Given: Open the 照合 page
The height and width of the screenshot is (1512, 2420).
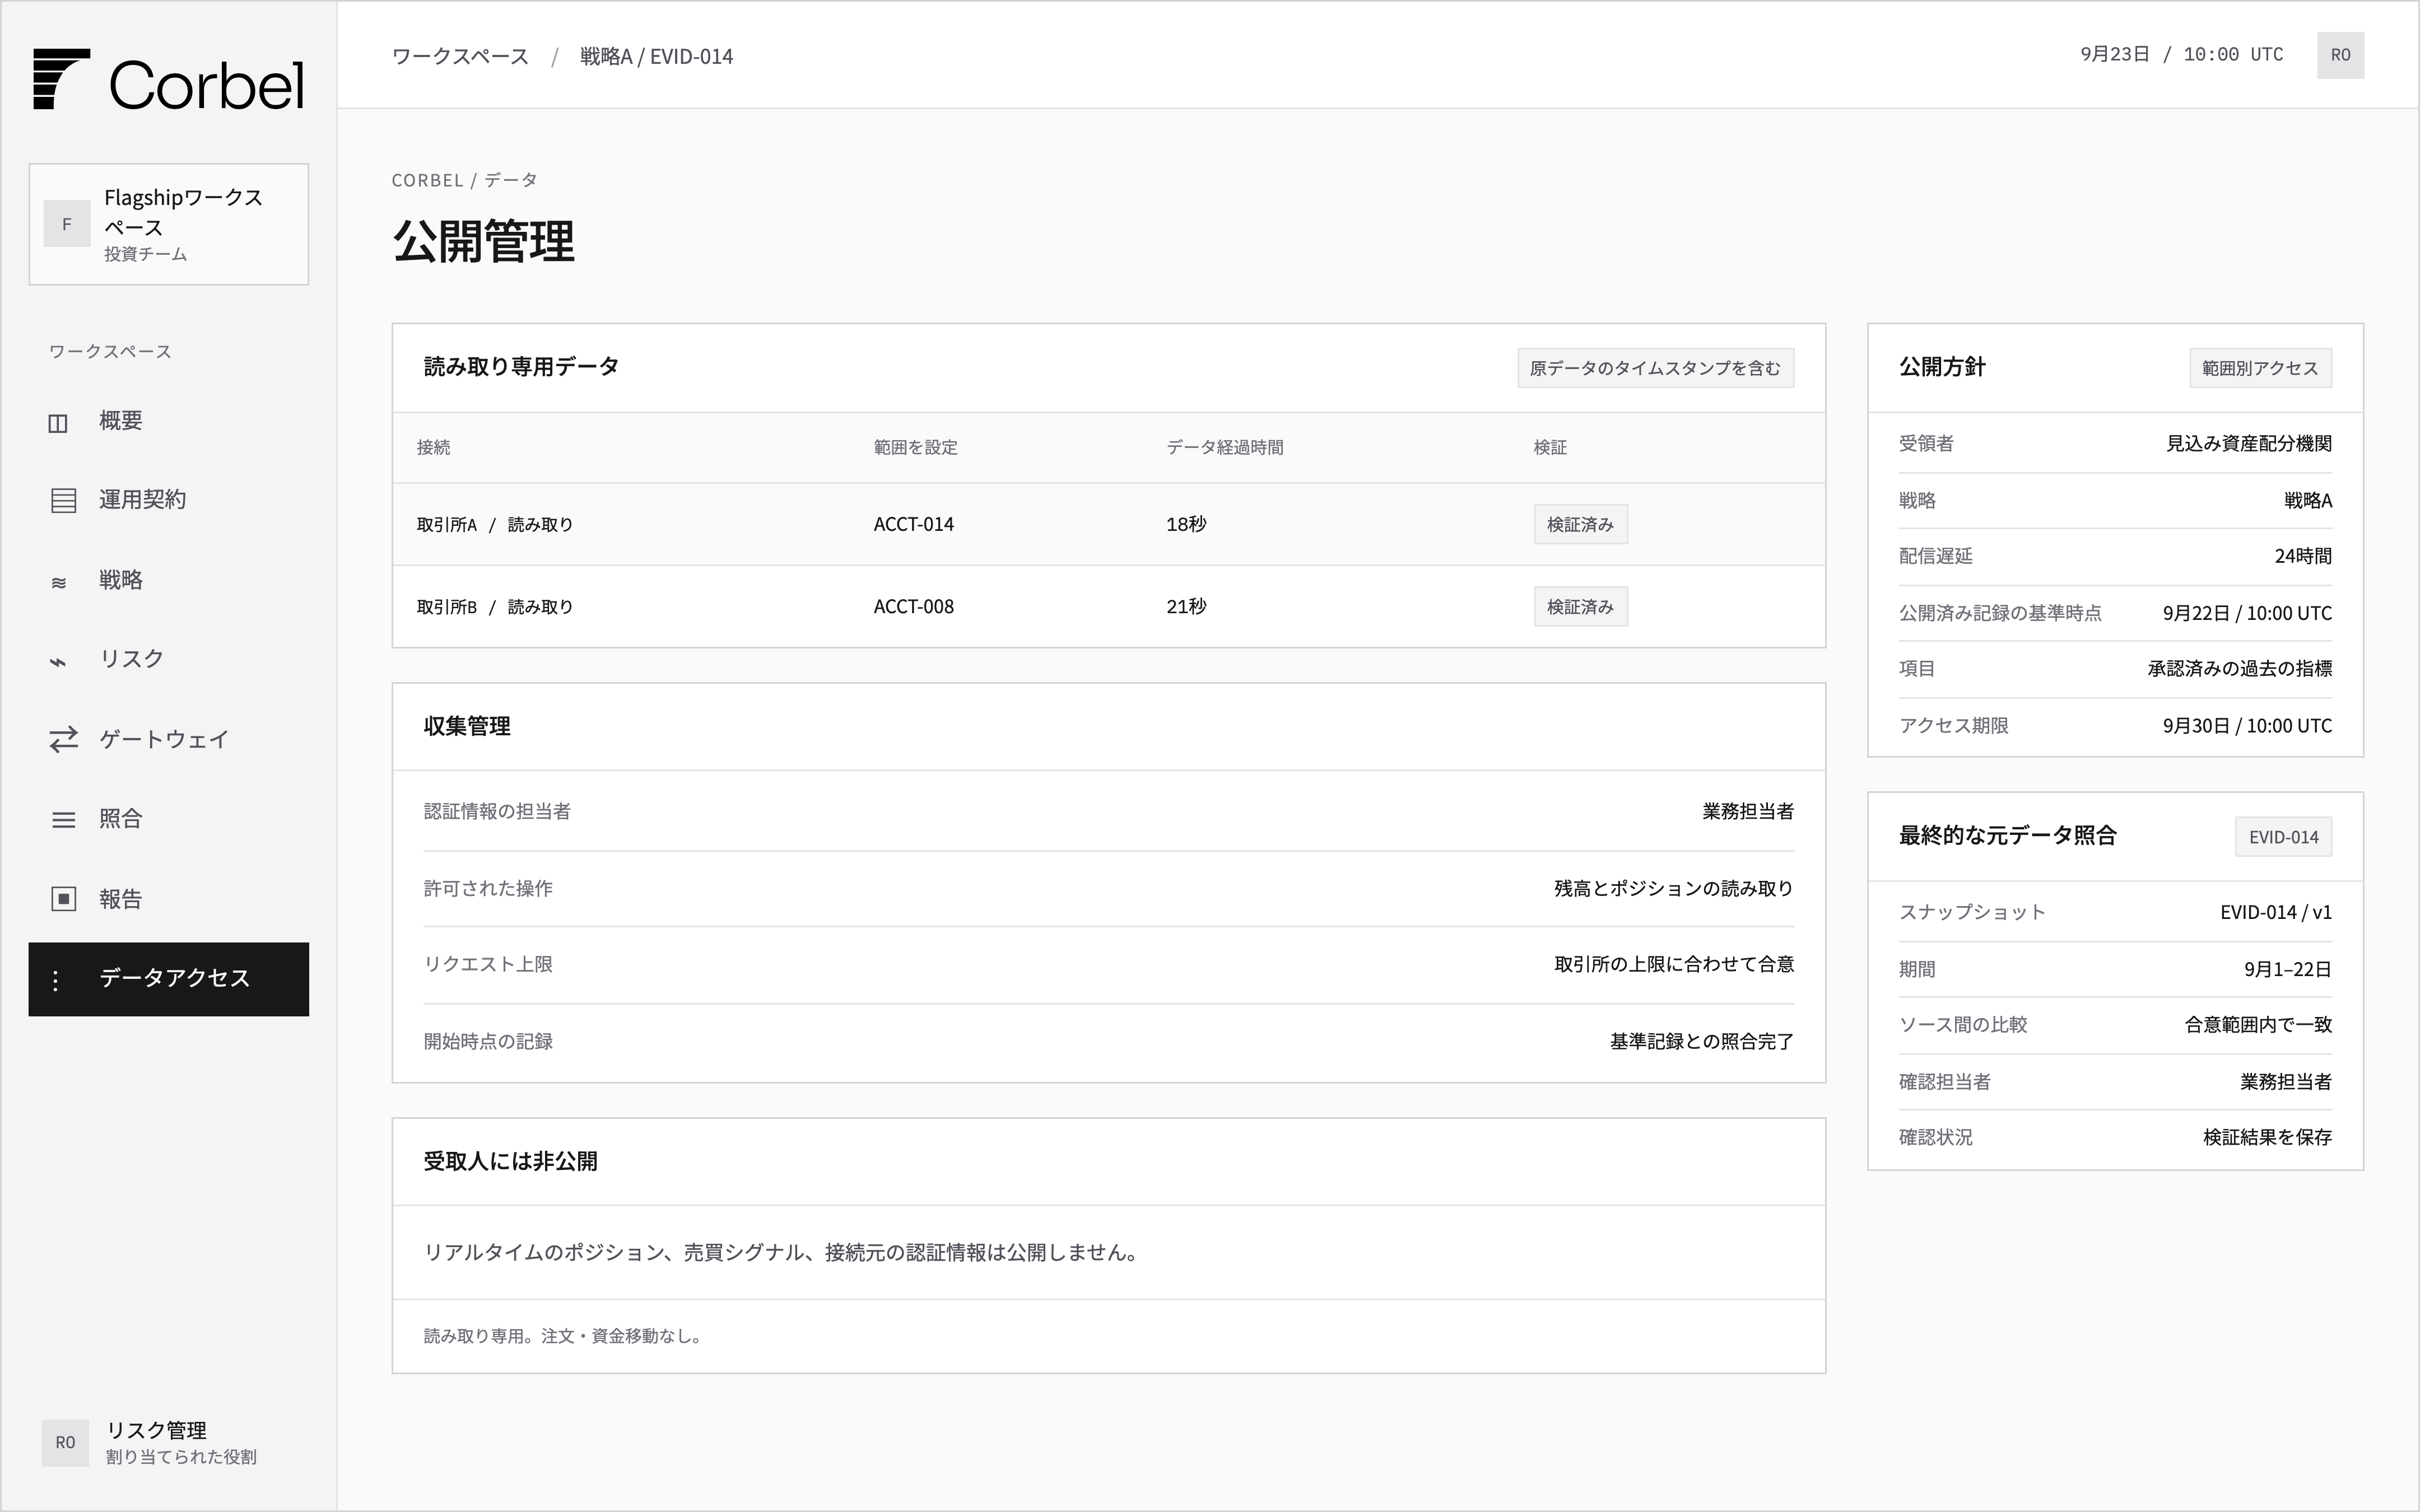Looking at the screenshot, I should 168,820.
